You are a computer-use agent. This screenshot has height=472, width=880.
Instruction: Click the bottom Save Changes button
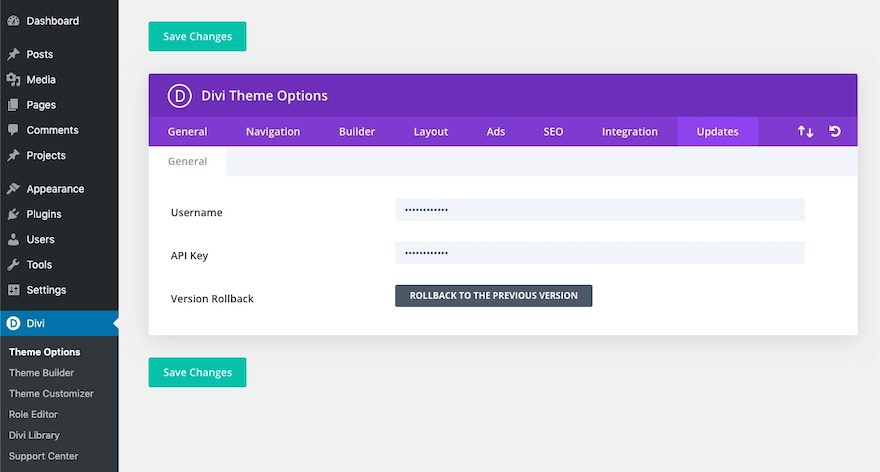click(197, 373)
